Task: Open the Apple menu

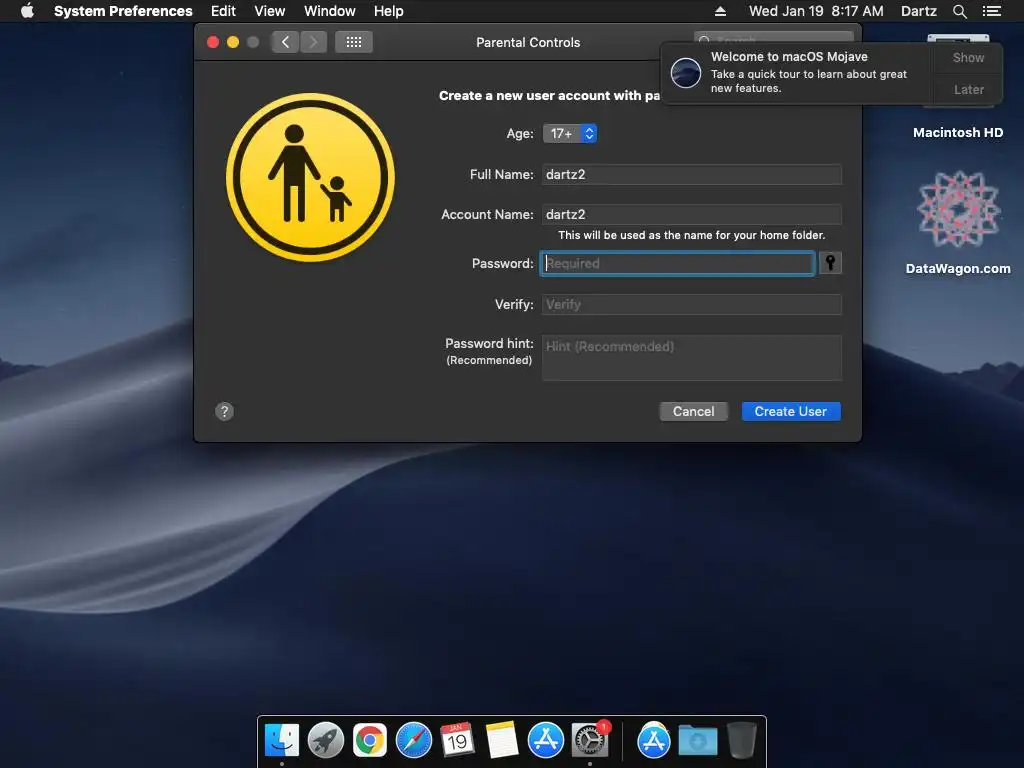Action: pos(27,11)
